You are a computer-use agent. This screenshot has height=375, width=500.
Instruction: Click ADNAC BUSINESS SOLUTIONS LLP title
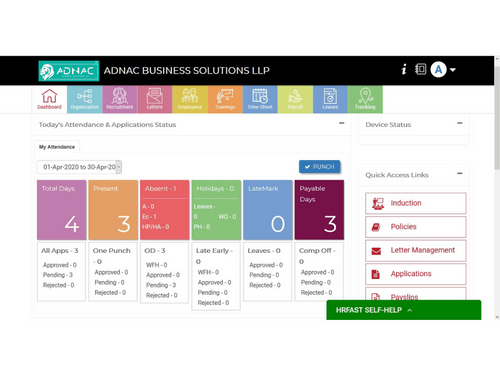[x=187, y=71]
